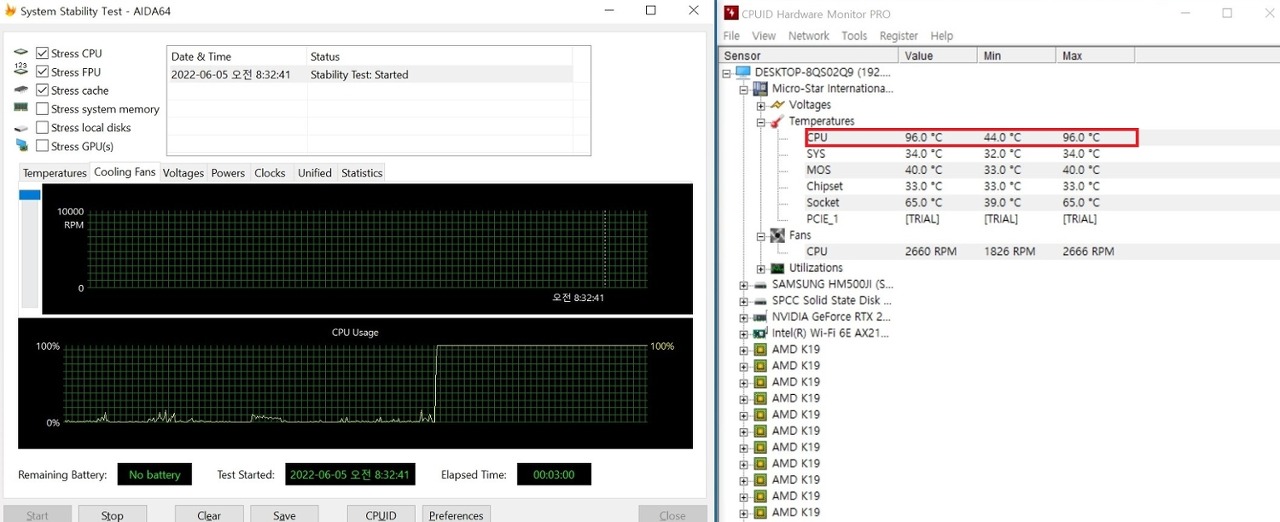
Task: Click the RAM module icon beside Stress system memory
Action: coord(21,108)
